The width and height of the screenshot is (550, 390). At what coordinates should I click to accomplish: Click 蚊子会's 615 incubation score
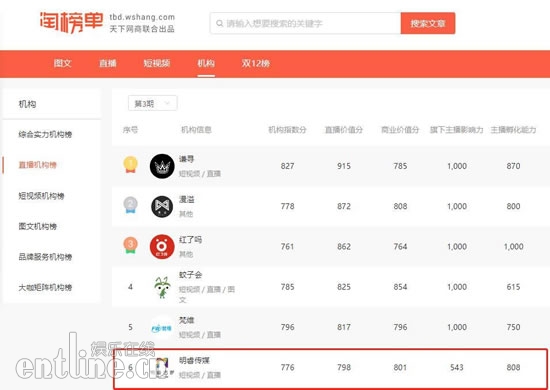513,287
